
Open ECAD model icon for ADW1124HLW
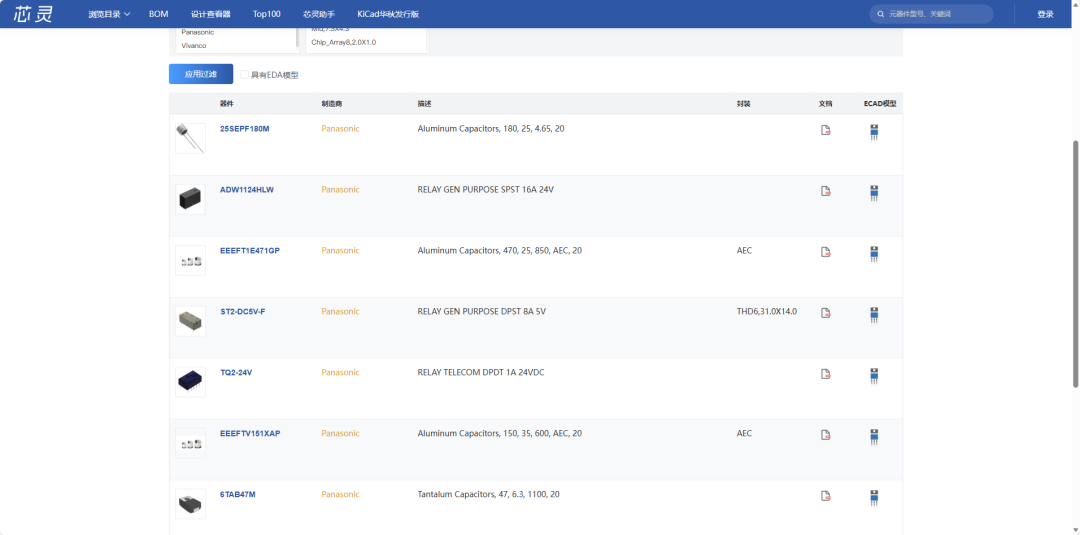(x=874, y=192)
